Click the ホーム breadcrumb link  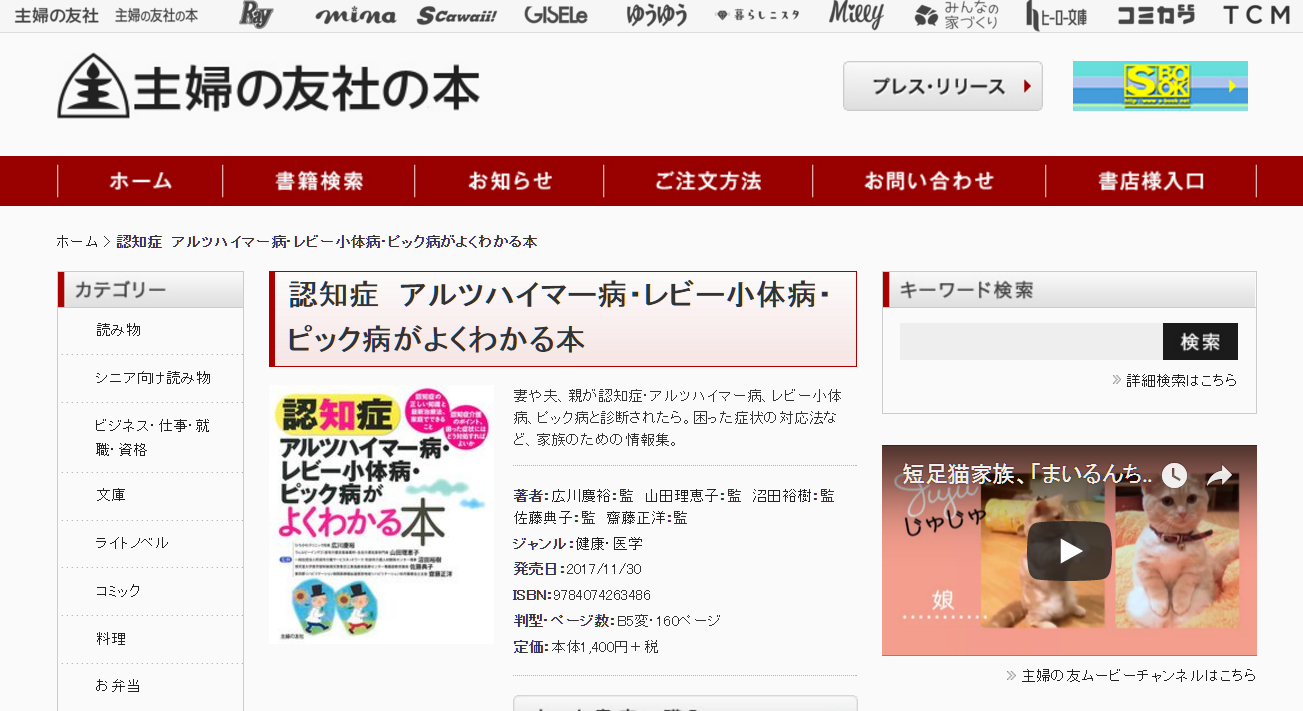77,242
